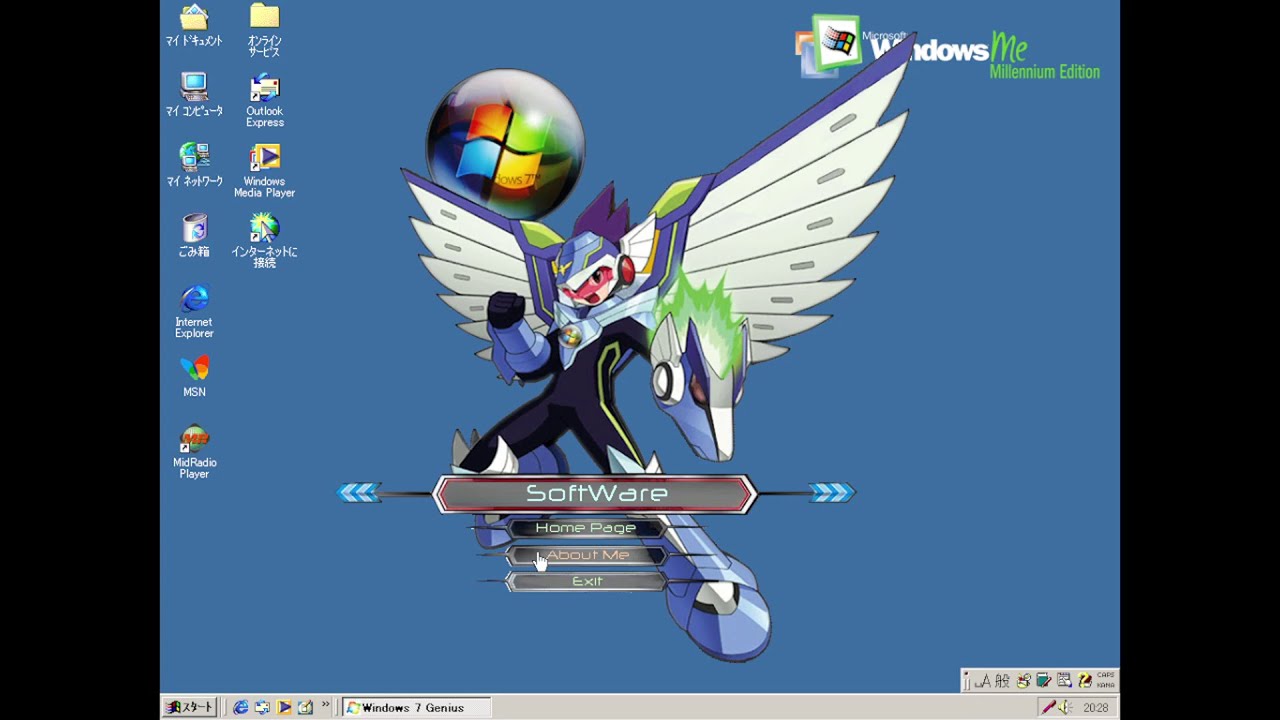The width and height of the screenshot is (1280, 720).
Task: Click the SoftWare banner button
Action: coord(596,494)
